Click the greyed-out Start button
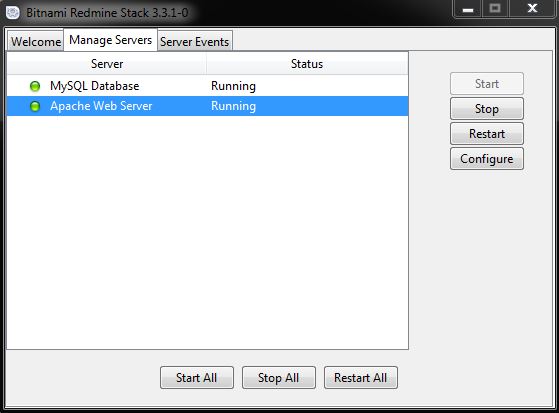Image resolution: width=559 pixels, height=413 pixels. pos(487,84)
